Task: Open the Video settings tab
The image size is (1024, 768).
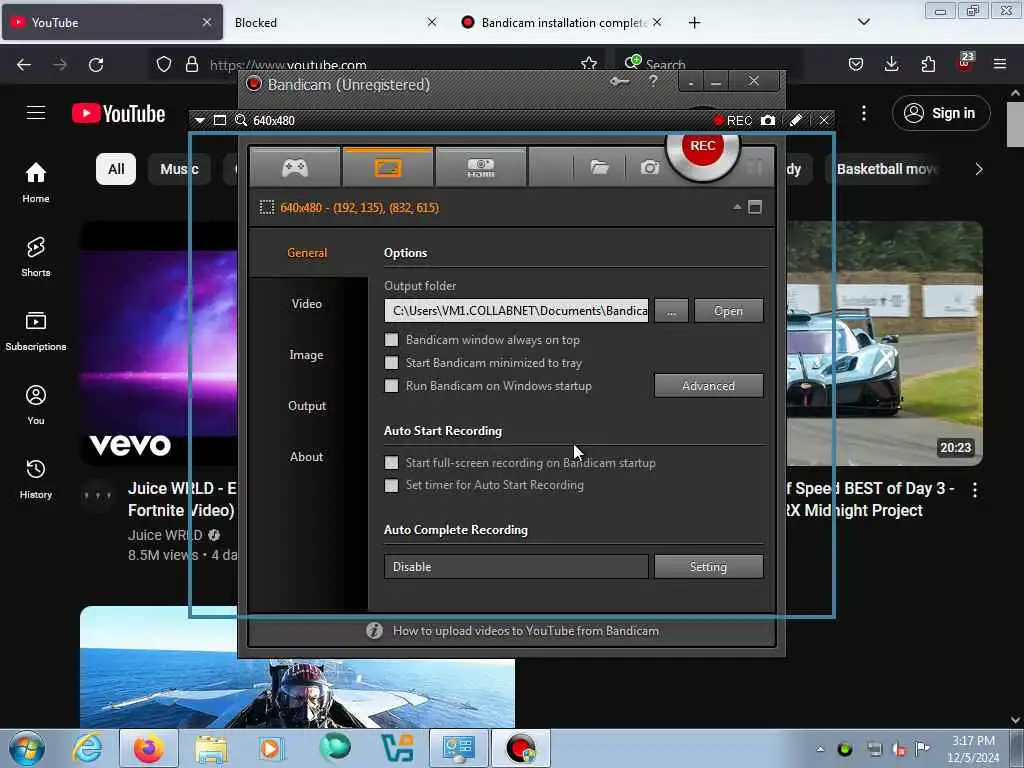Action: pyautogui.click(x=307, y=304)
